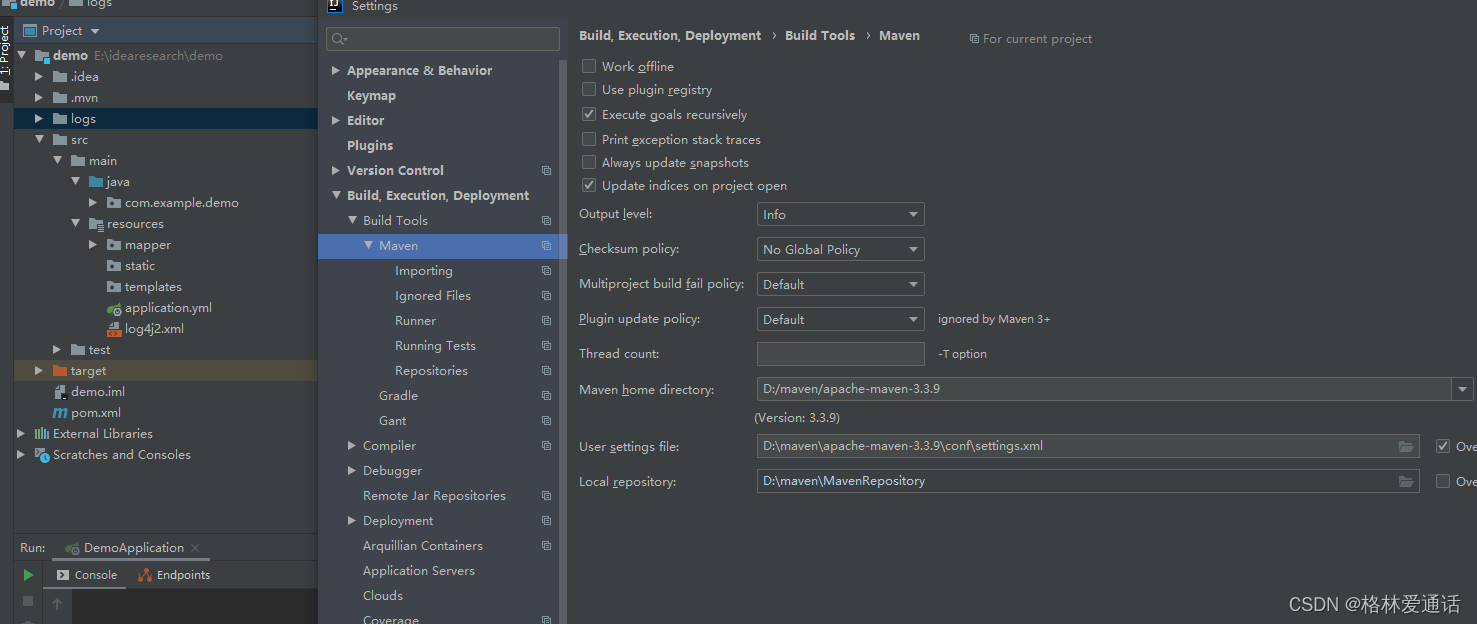
Task: Close the DemoApplication run tab
Action: [195, 548]
